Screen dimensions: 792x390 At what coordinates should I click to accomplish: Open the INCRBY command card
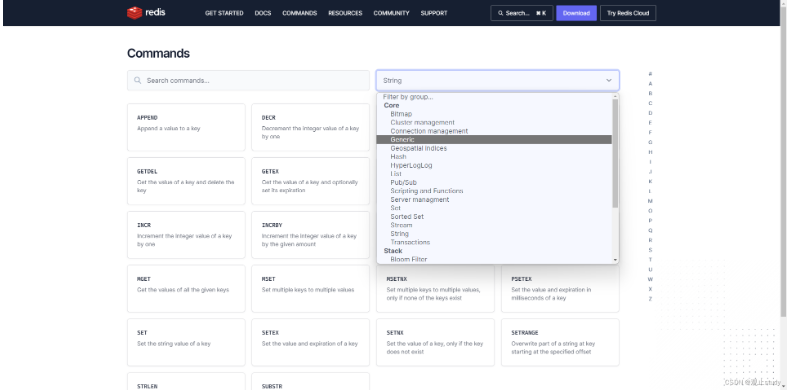pyautogui.click(x=310, y=235)
